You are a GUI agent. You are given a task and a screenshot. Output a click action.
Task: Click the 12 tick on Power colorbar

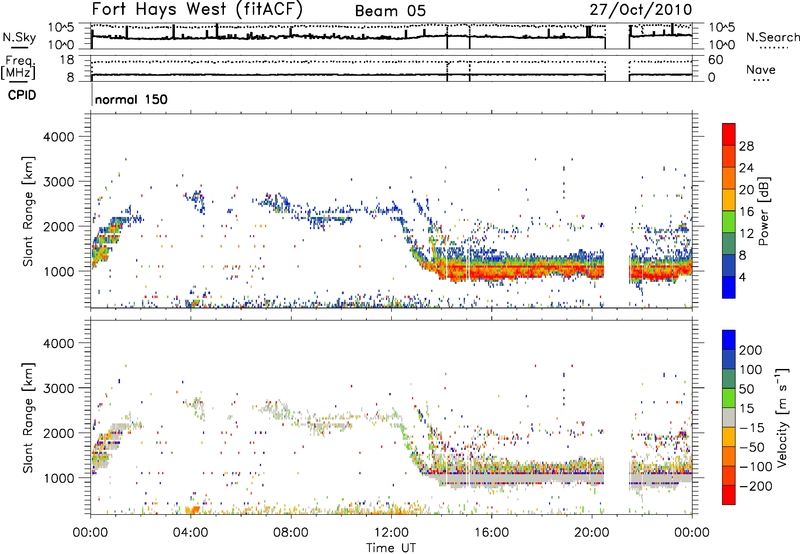click(x=746, y=234)
